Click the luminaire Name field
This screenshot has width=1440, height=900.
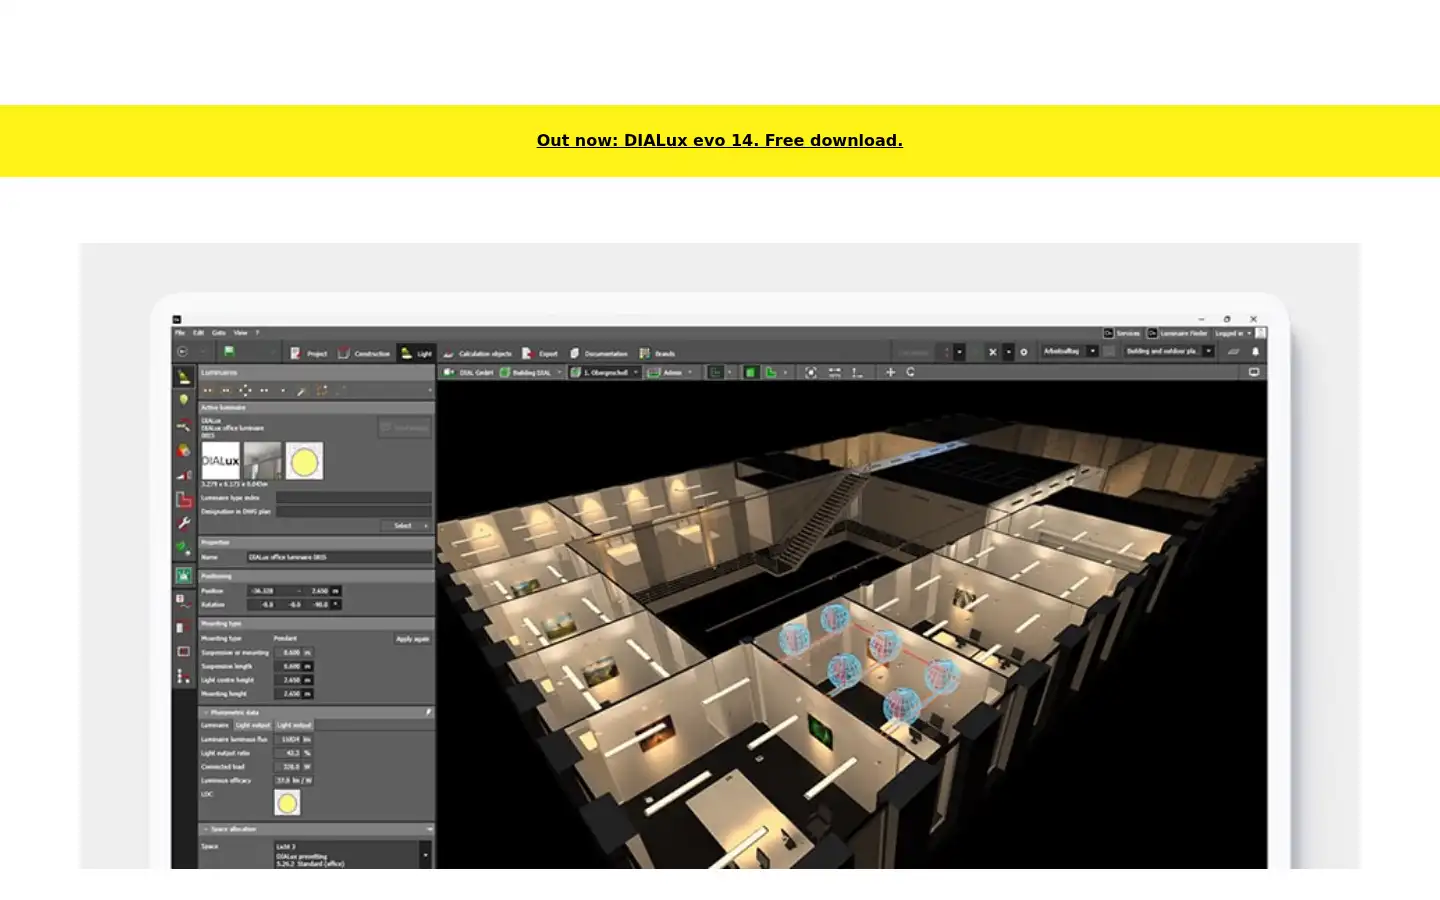340,557
